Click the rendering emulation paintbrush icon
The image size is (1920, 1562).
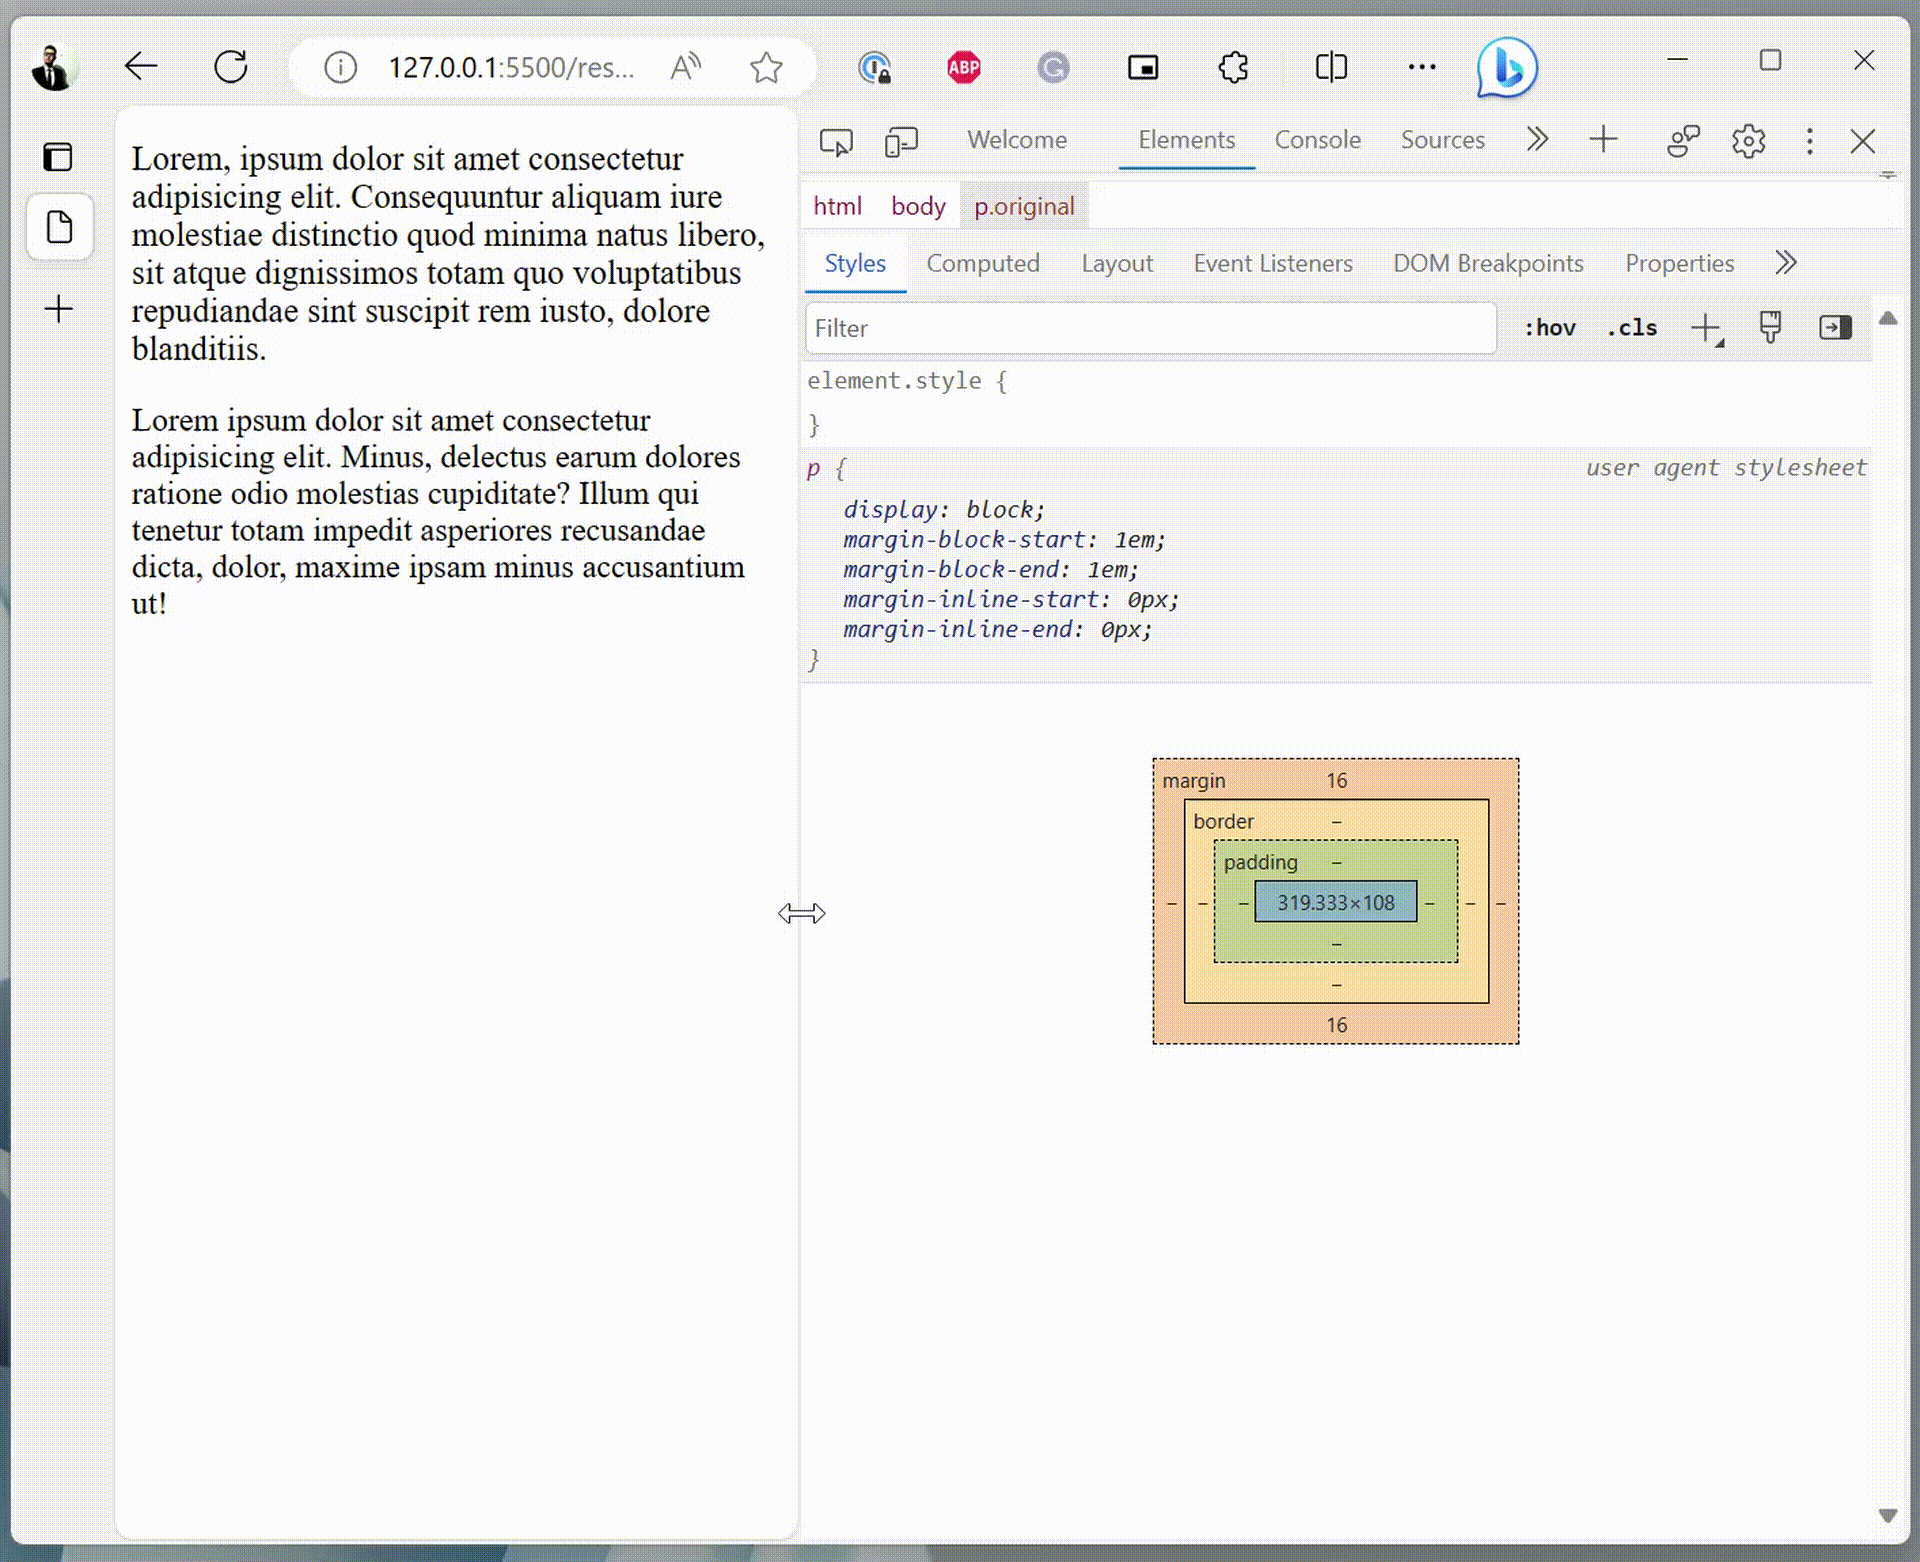pos(1770,328)
